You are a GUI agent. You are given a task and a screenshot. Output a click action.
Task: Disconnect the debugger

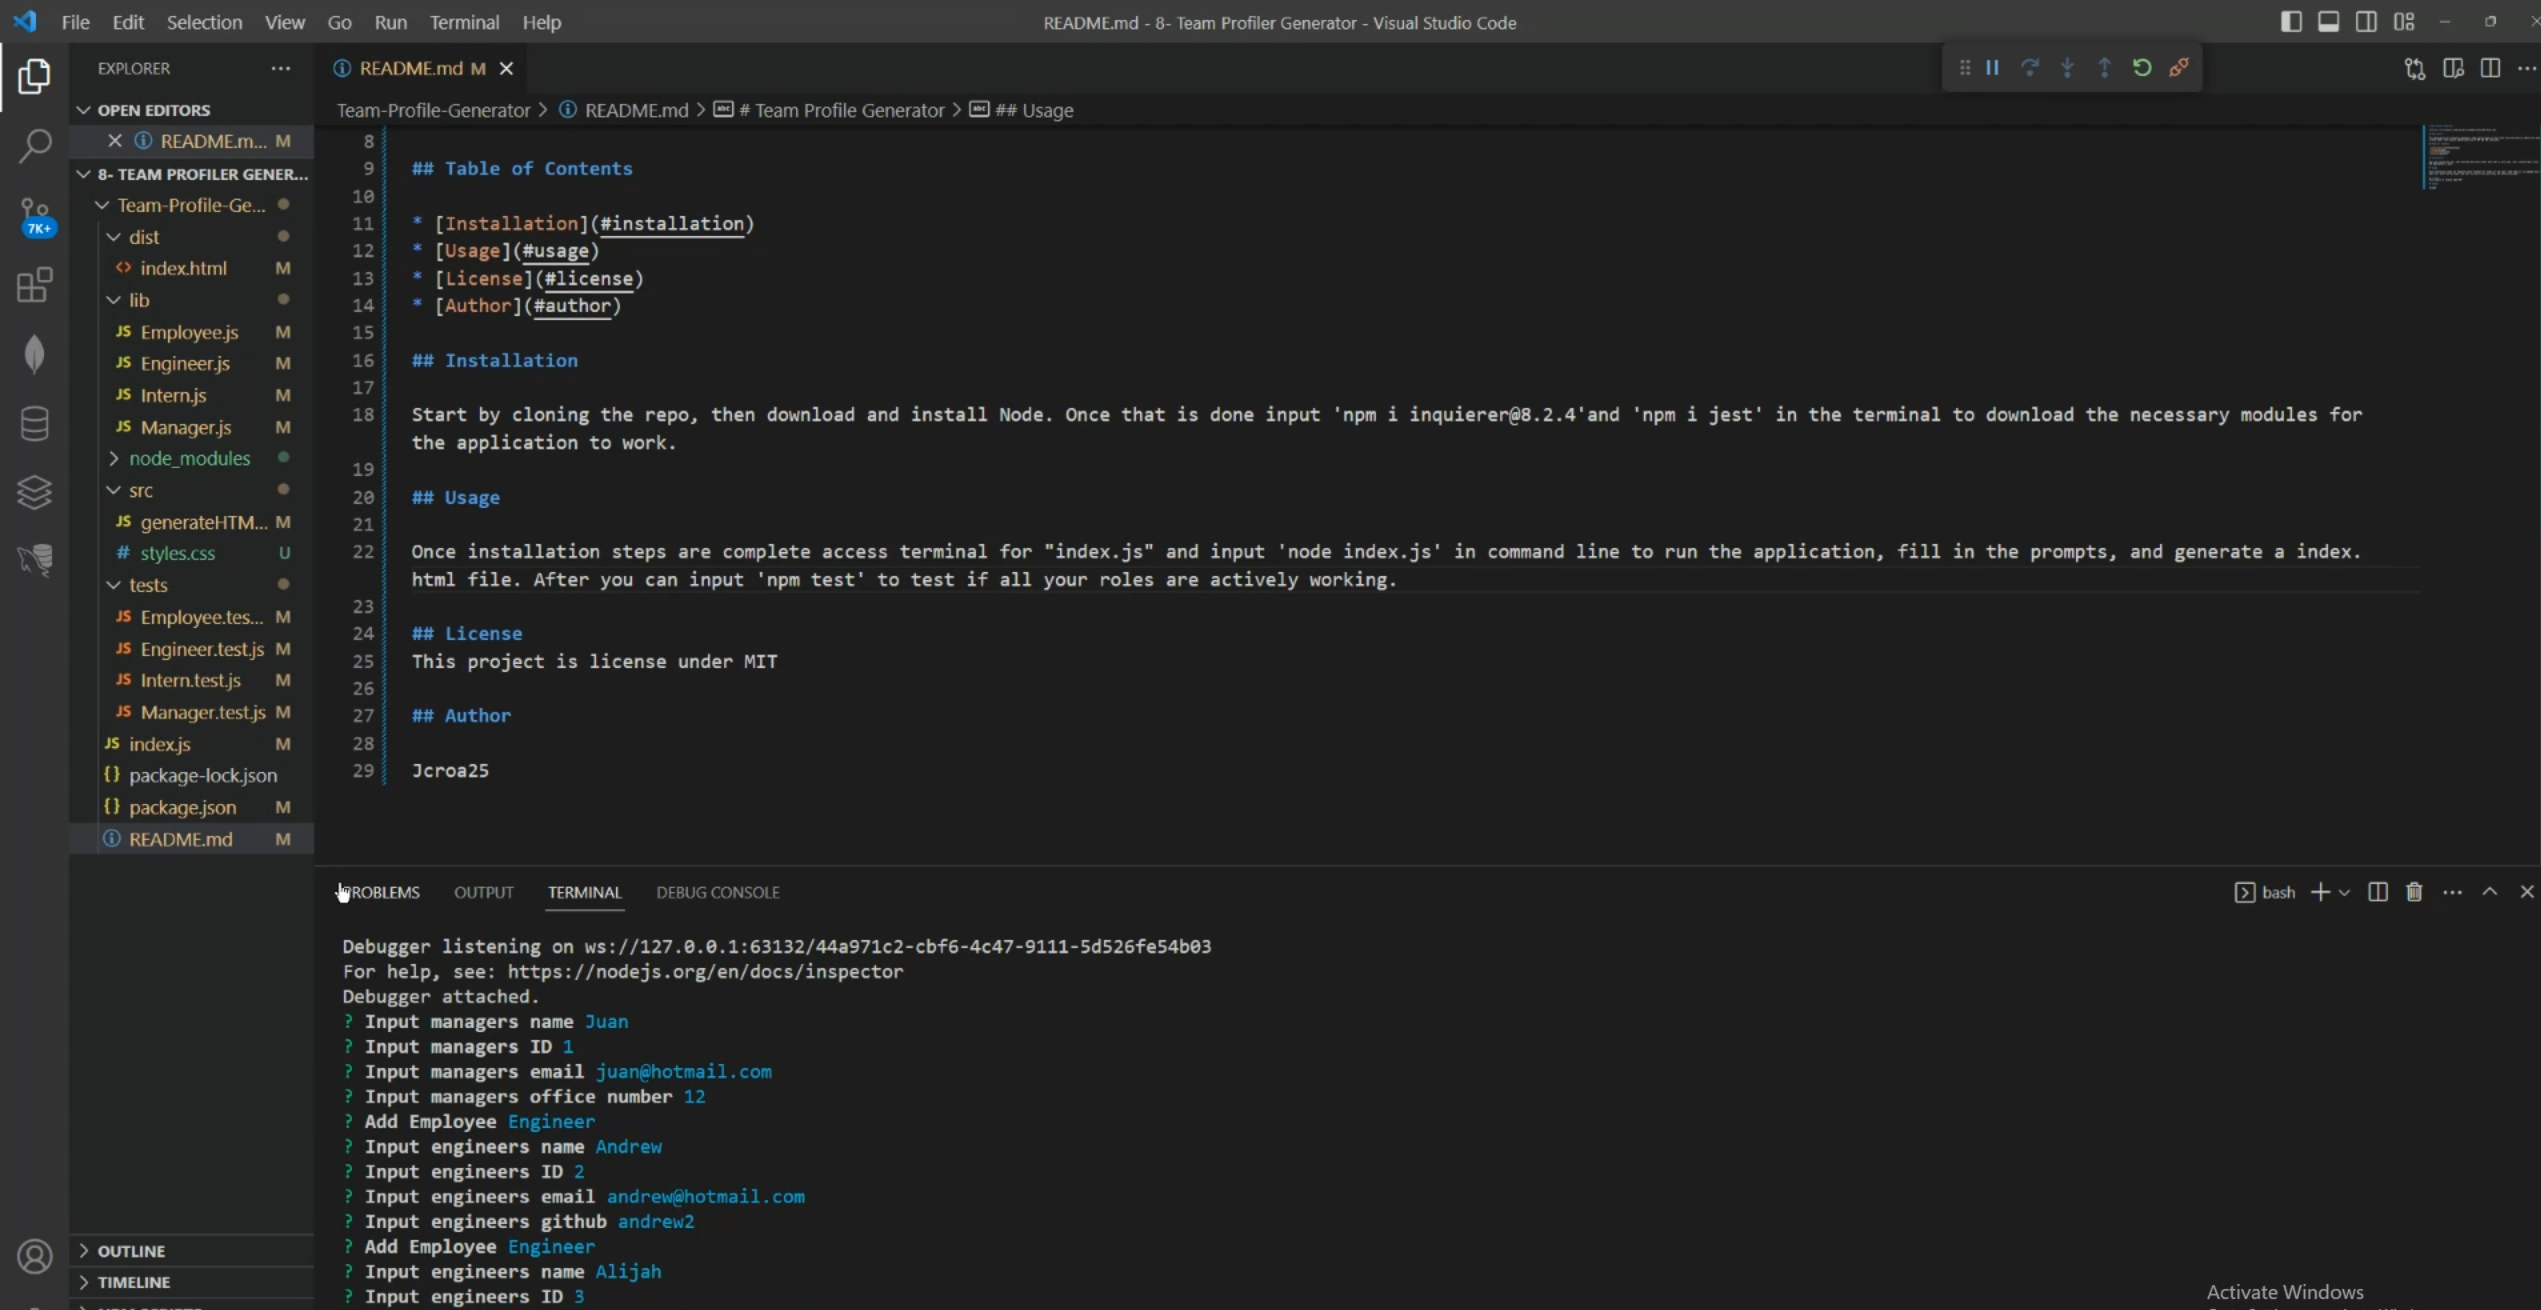click(2179, 68)
